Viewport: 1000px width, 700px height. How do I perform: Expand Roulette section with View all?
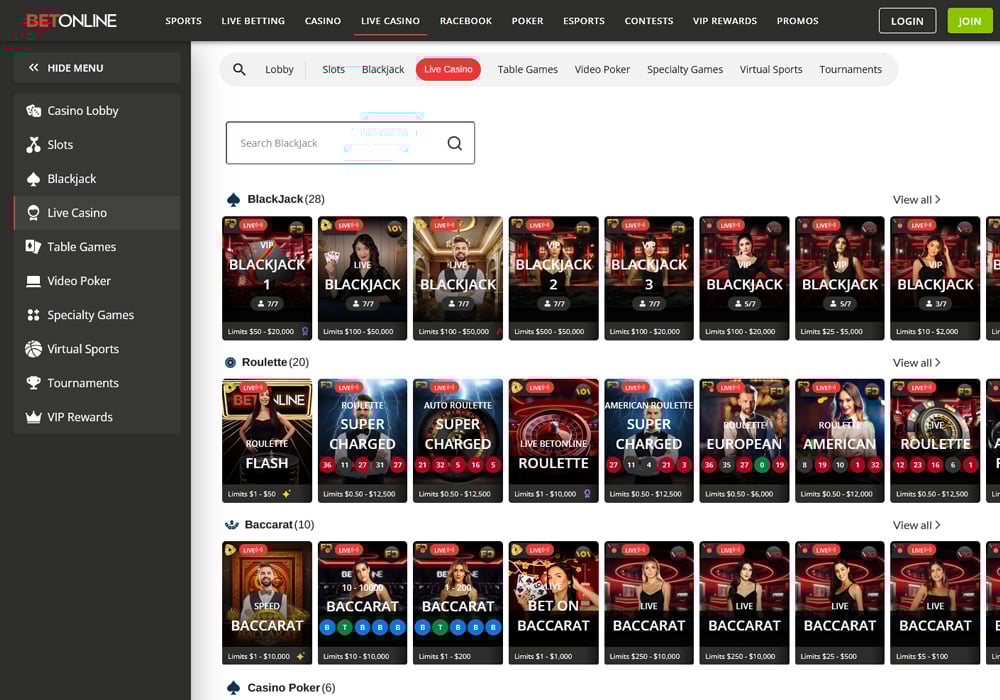pyautogui.click(x=916, y=363)
